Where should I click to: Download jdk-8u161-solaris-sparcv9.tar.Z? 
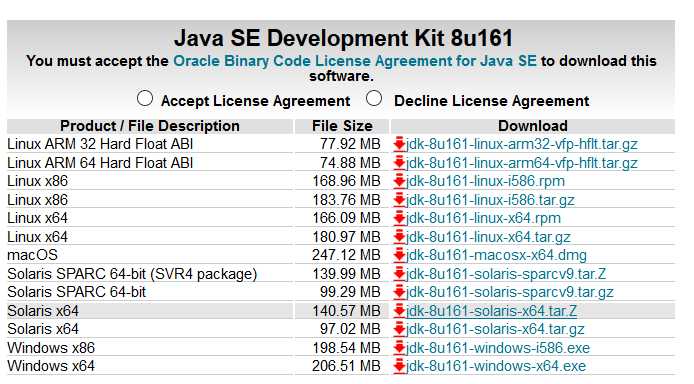506,274
